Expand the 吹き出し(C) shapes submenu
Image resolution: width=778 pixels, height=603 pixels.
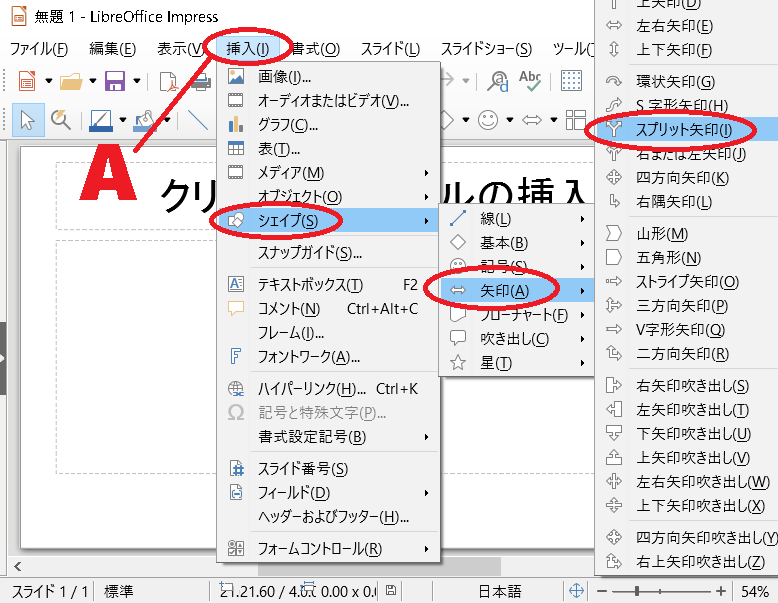click(x=517, y=339)
